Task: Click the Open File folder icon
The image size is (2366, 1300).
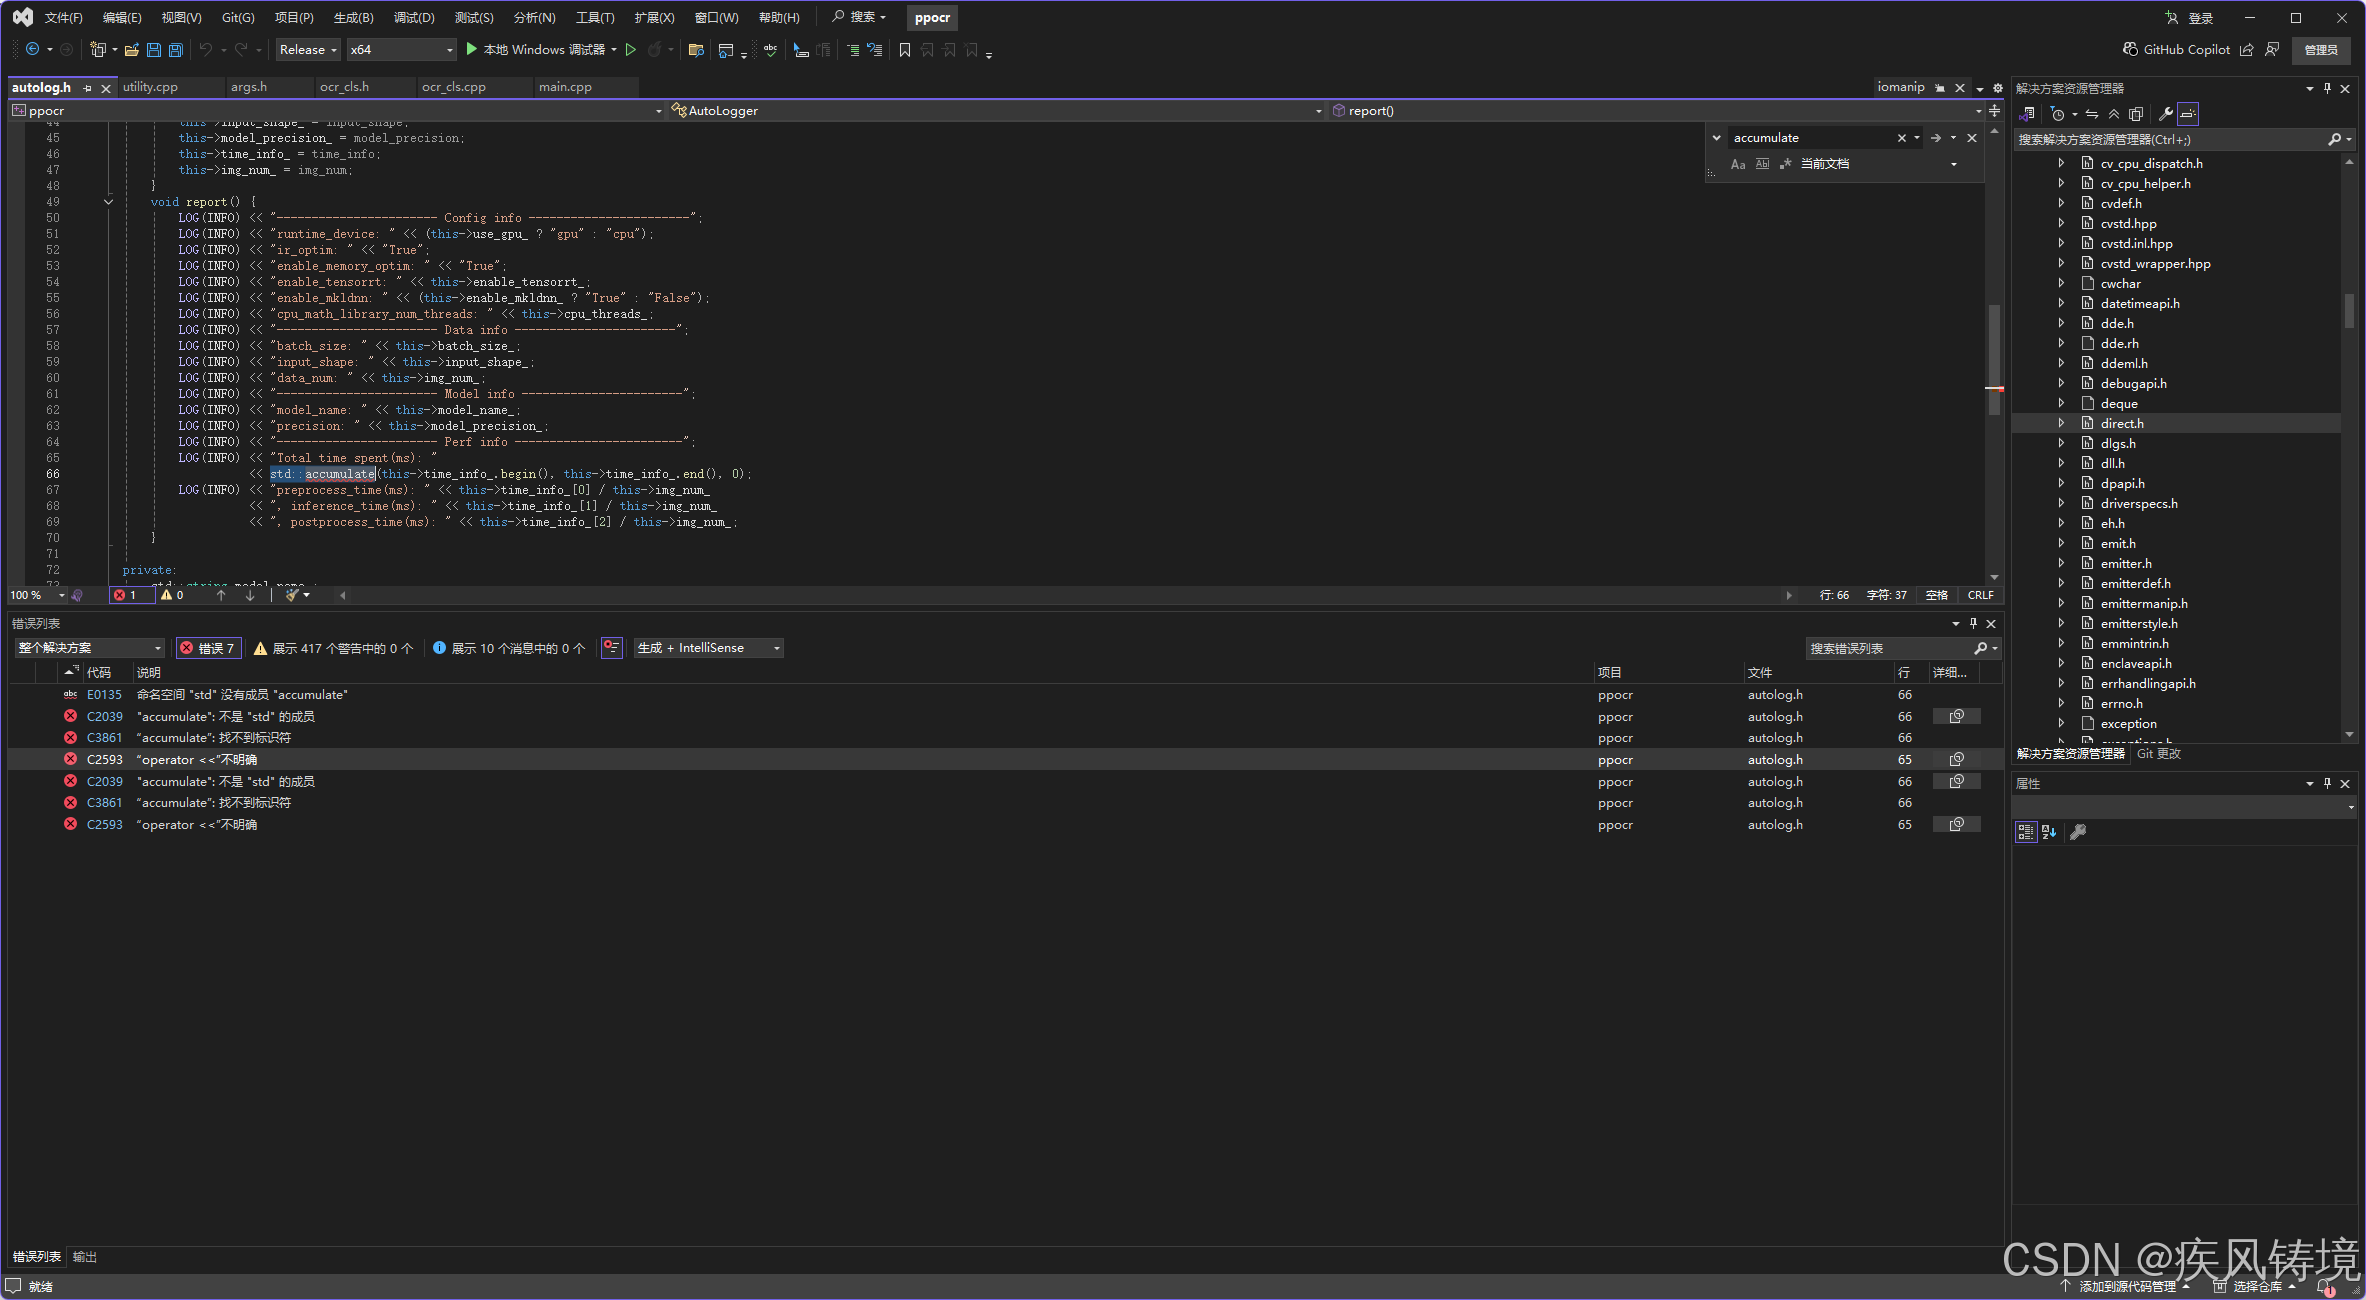Action: (x=131, y=50)
